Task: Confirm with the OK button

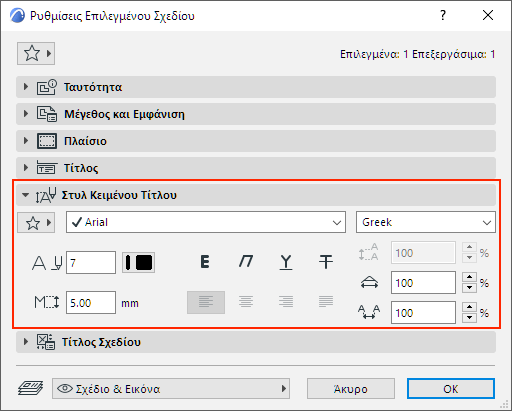Action: click(451, 389)
